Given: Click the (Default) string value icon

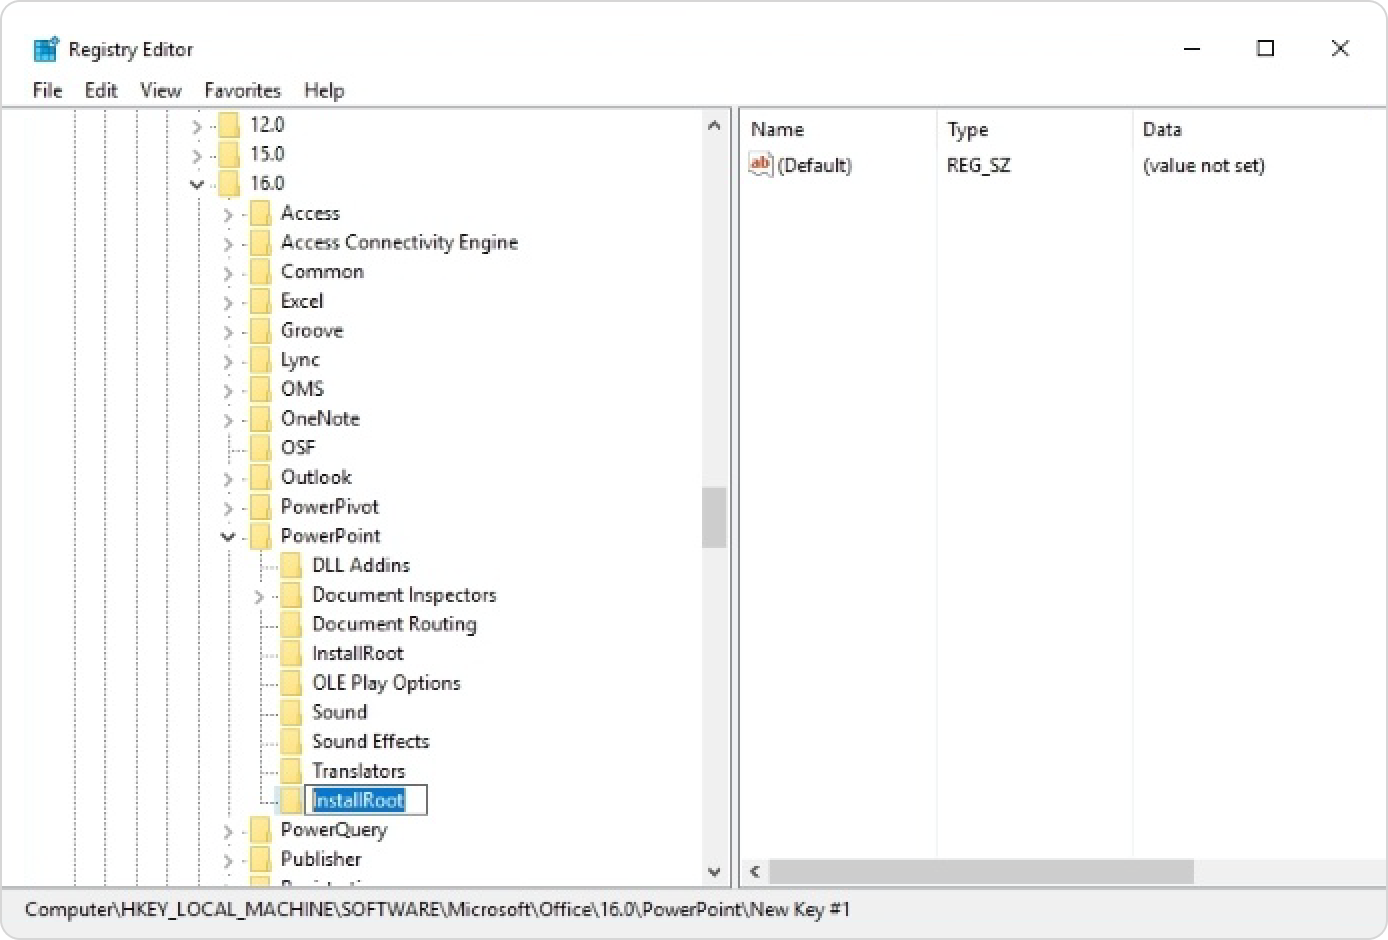Looking at the screenshot, I should [x=761, y=165].
